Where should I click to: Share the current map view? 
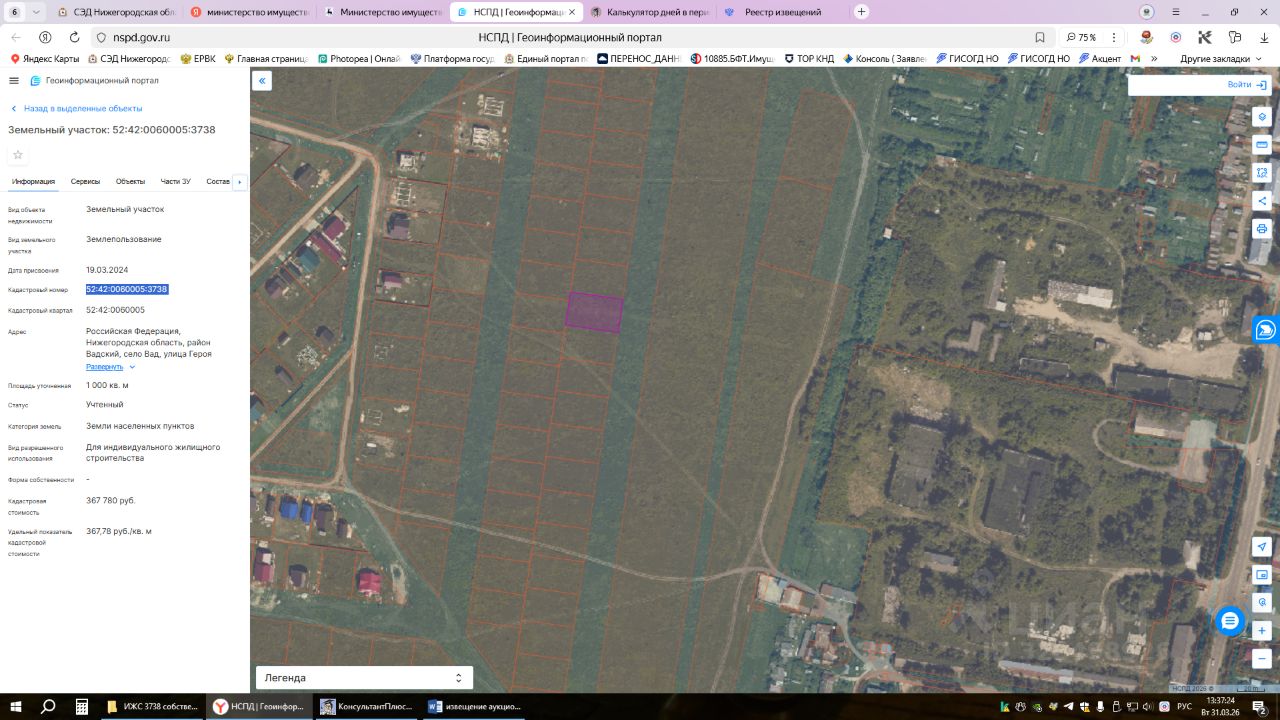(x=1262, y=201)
